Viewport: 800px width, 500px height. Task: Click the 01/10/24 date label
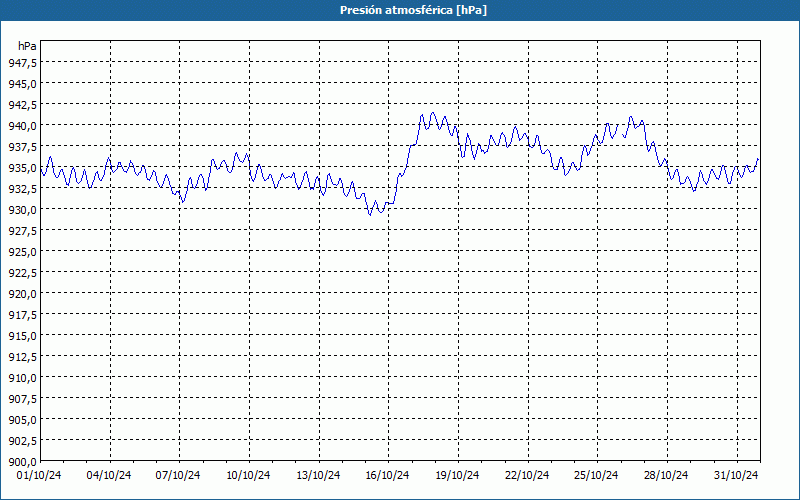pos(39,475)
